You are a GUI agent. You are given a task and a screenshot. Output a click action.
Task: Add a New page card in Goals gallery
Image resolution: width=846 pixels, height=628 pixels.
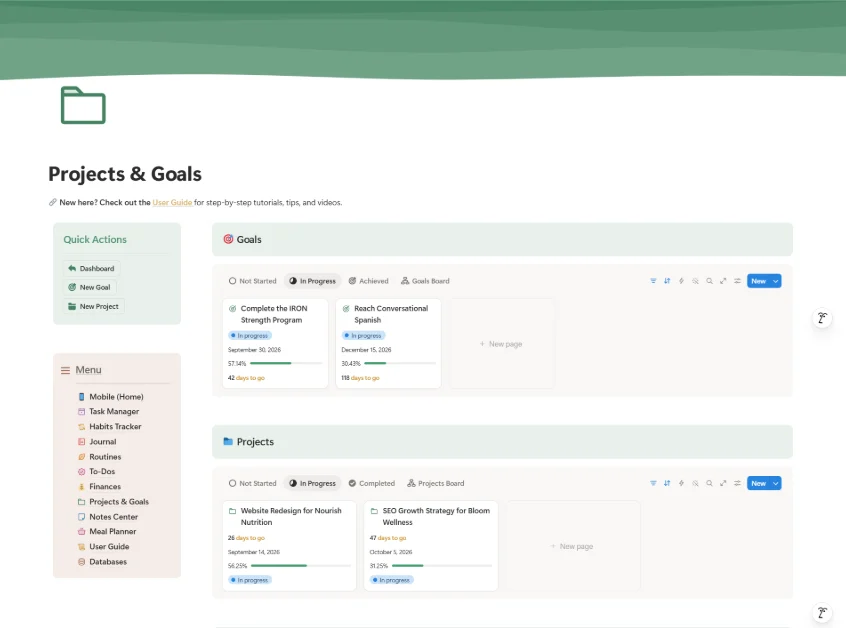click(501, 344)
